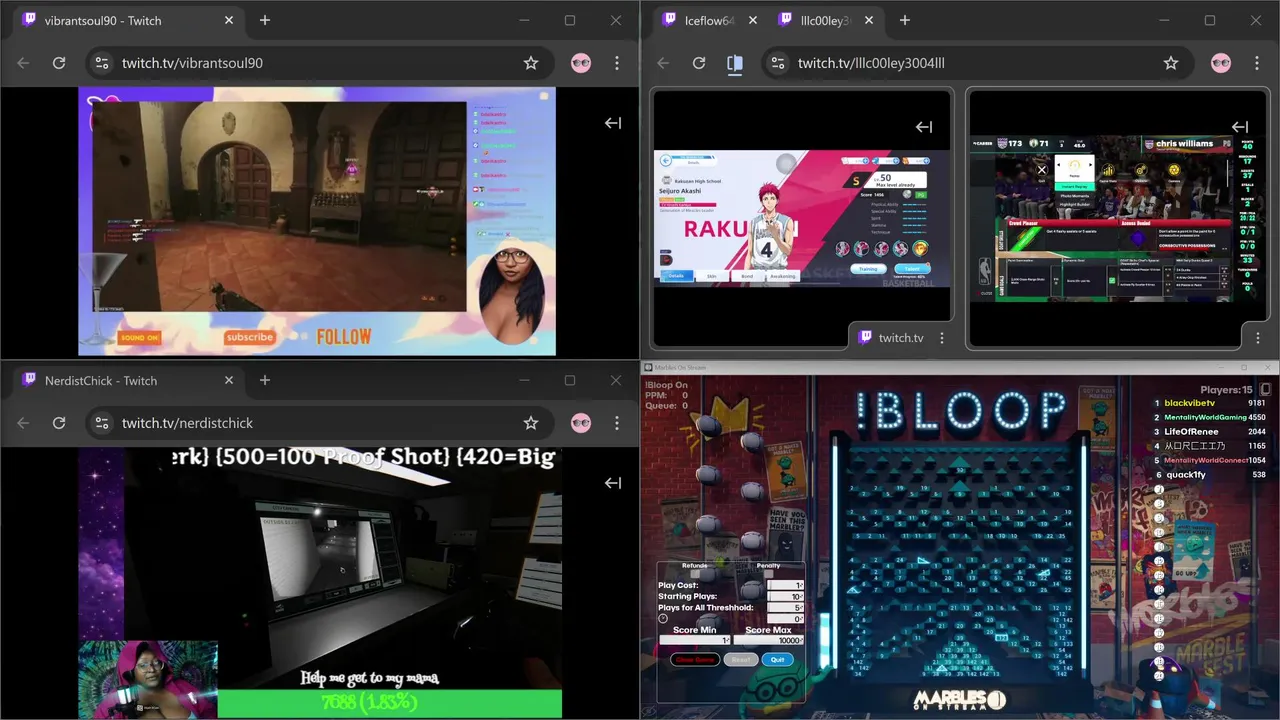
Task: Open a new tab in the vibrantsoul90 window
Action: point(265,20)
